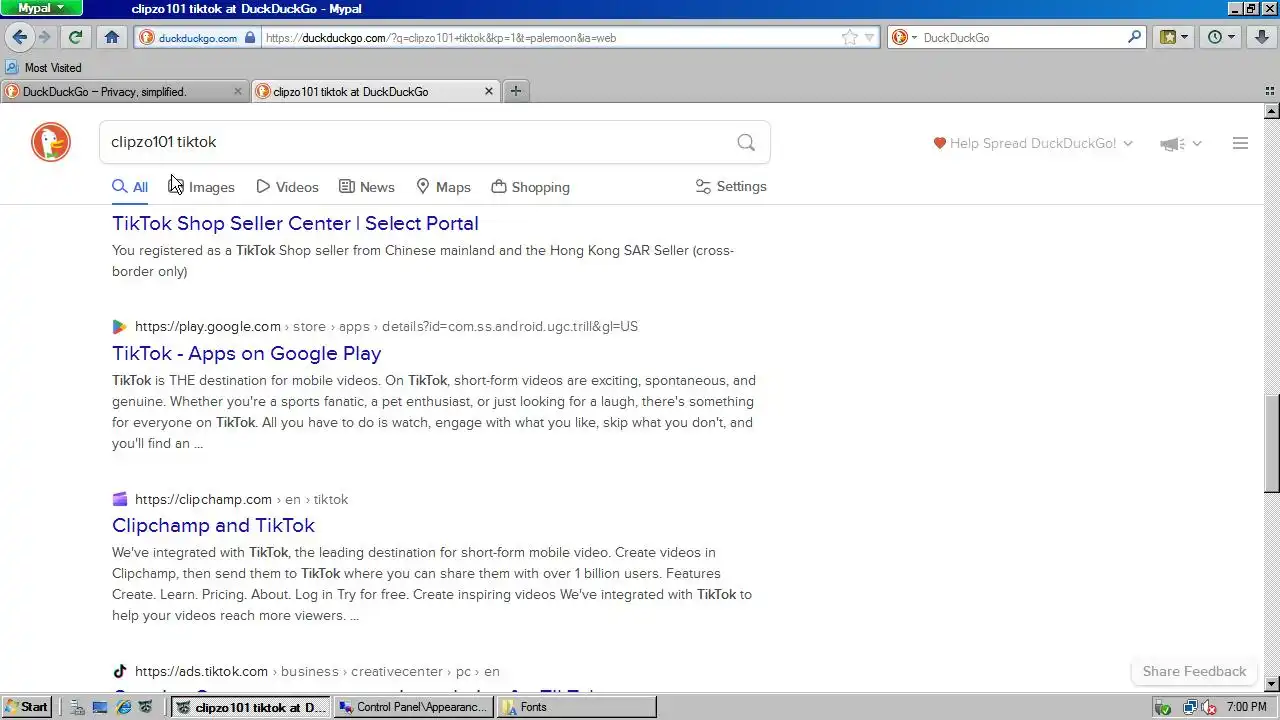Close the DuckDuckGo – Privacy, simplified tab
Viewport: 1280px width, 720px height.
237,91
